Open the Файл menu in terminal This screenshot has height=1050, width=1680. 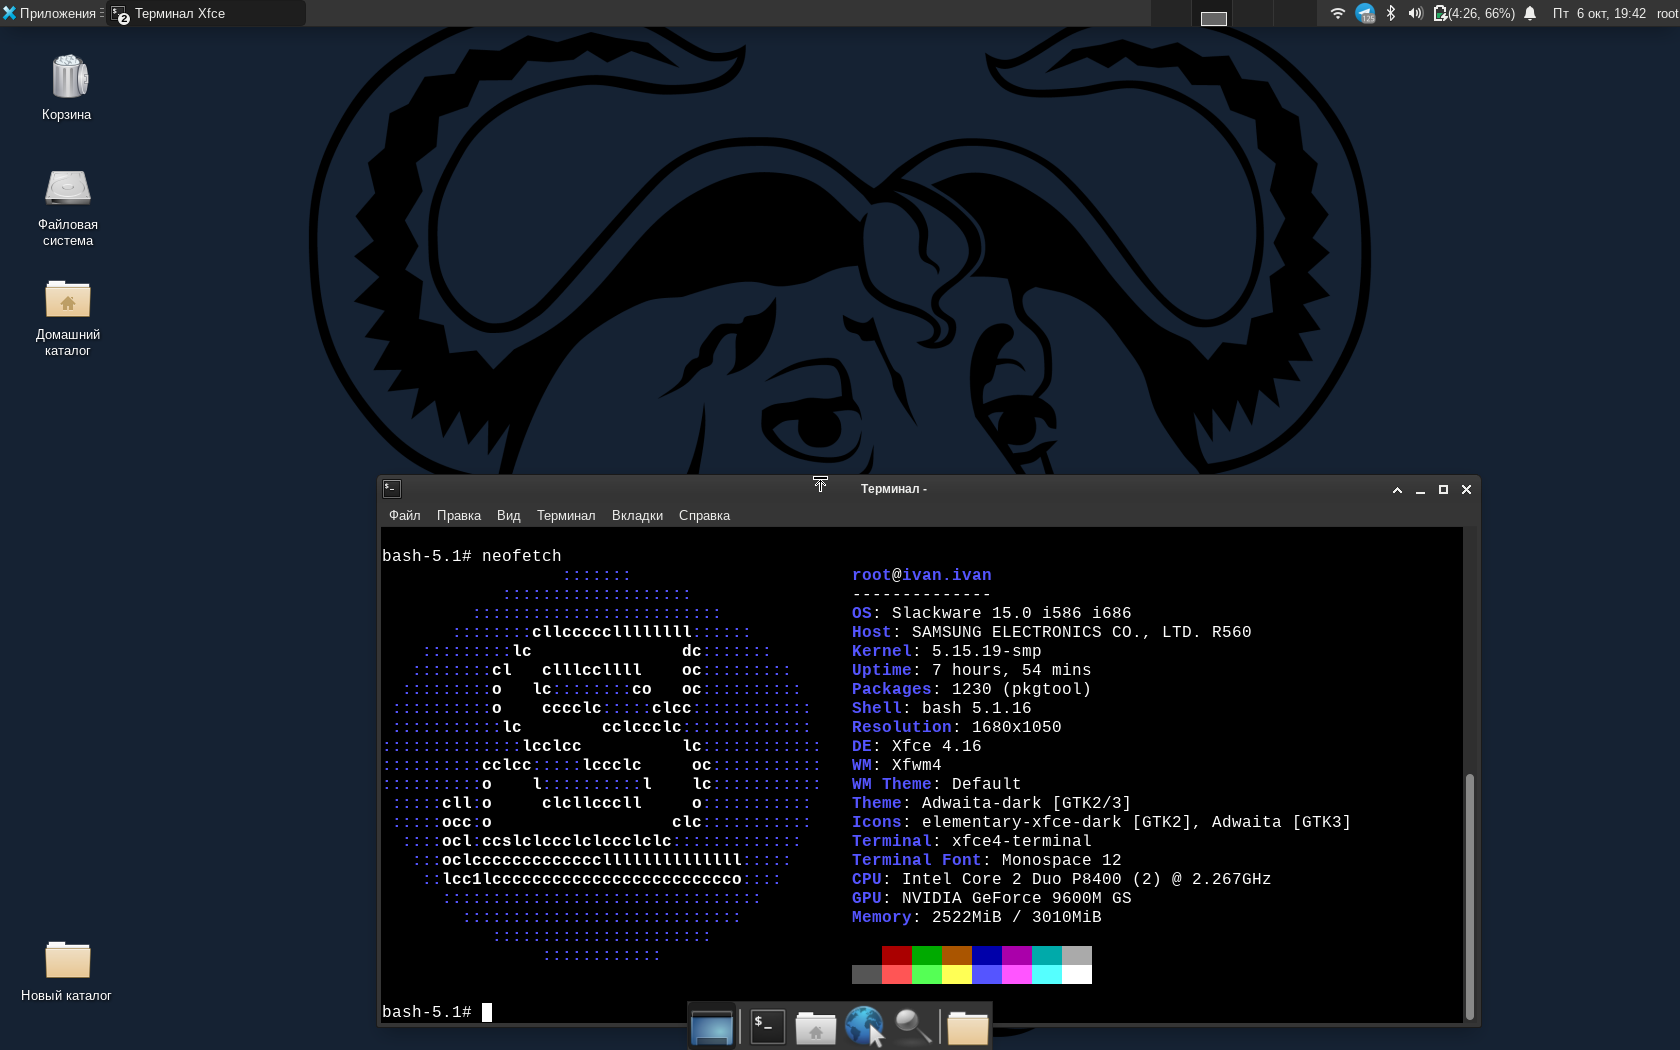(x=405, y=515)
